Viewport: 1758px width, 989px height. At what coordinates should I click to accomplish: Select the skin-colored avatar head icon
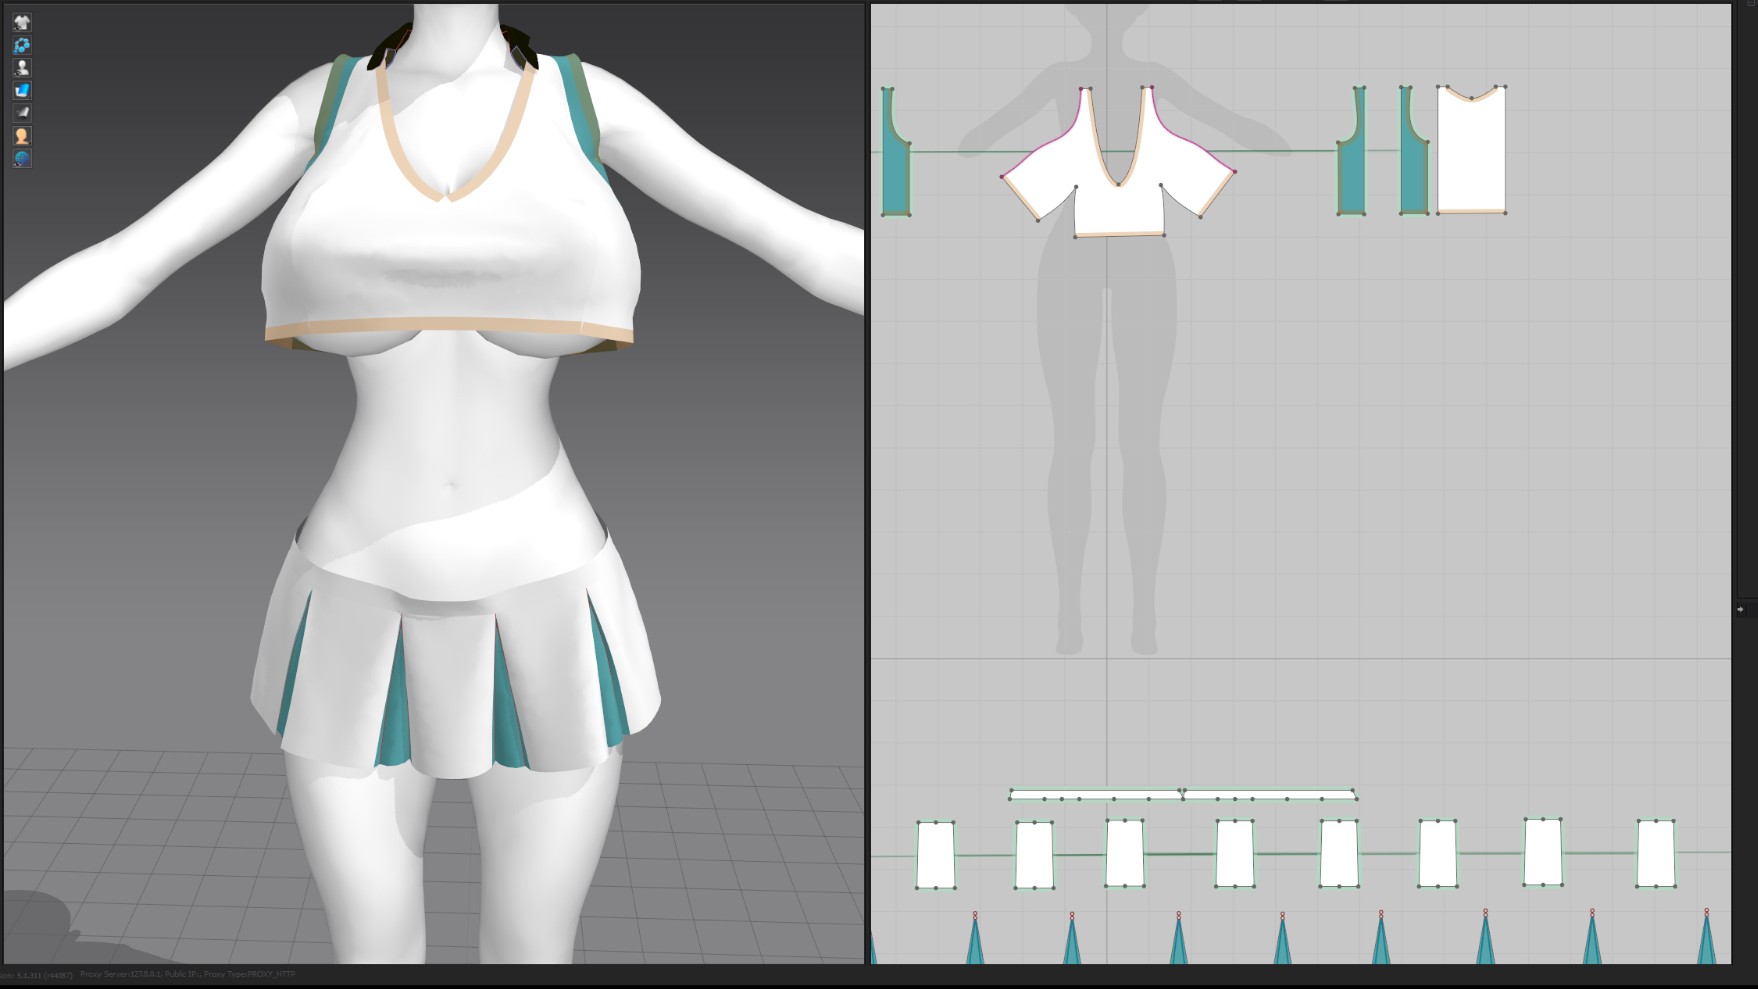[22, 136]
